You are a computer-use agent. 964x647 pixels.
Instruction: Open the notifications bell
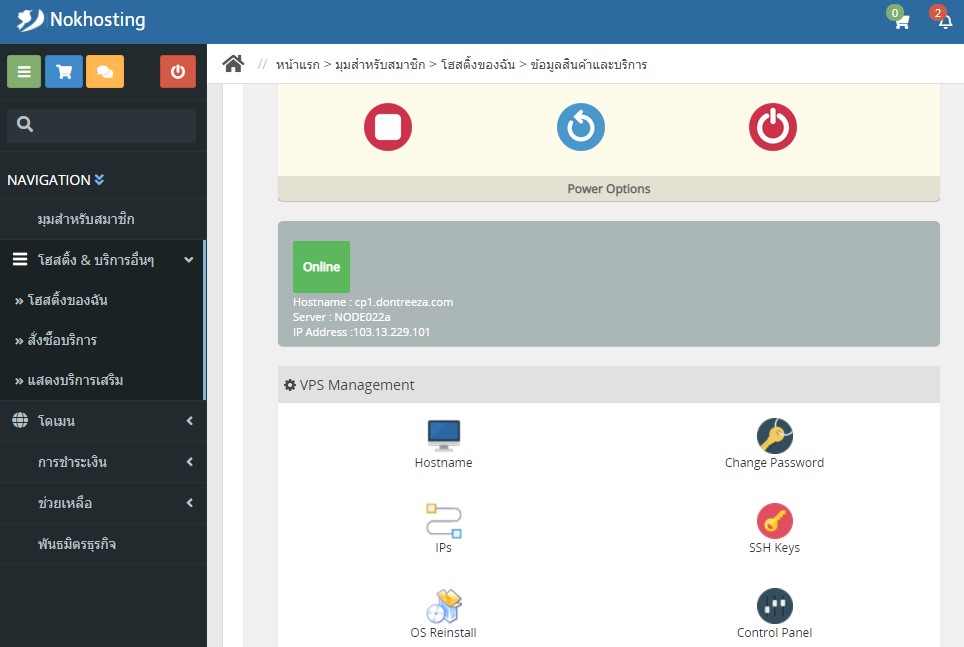pos(946,22)
